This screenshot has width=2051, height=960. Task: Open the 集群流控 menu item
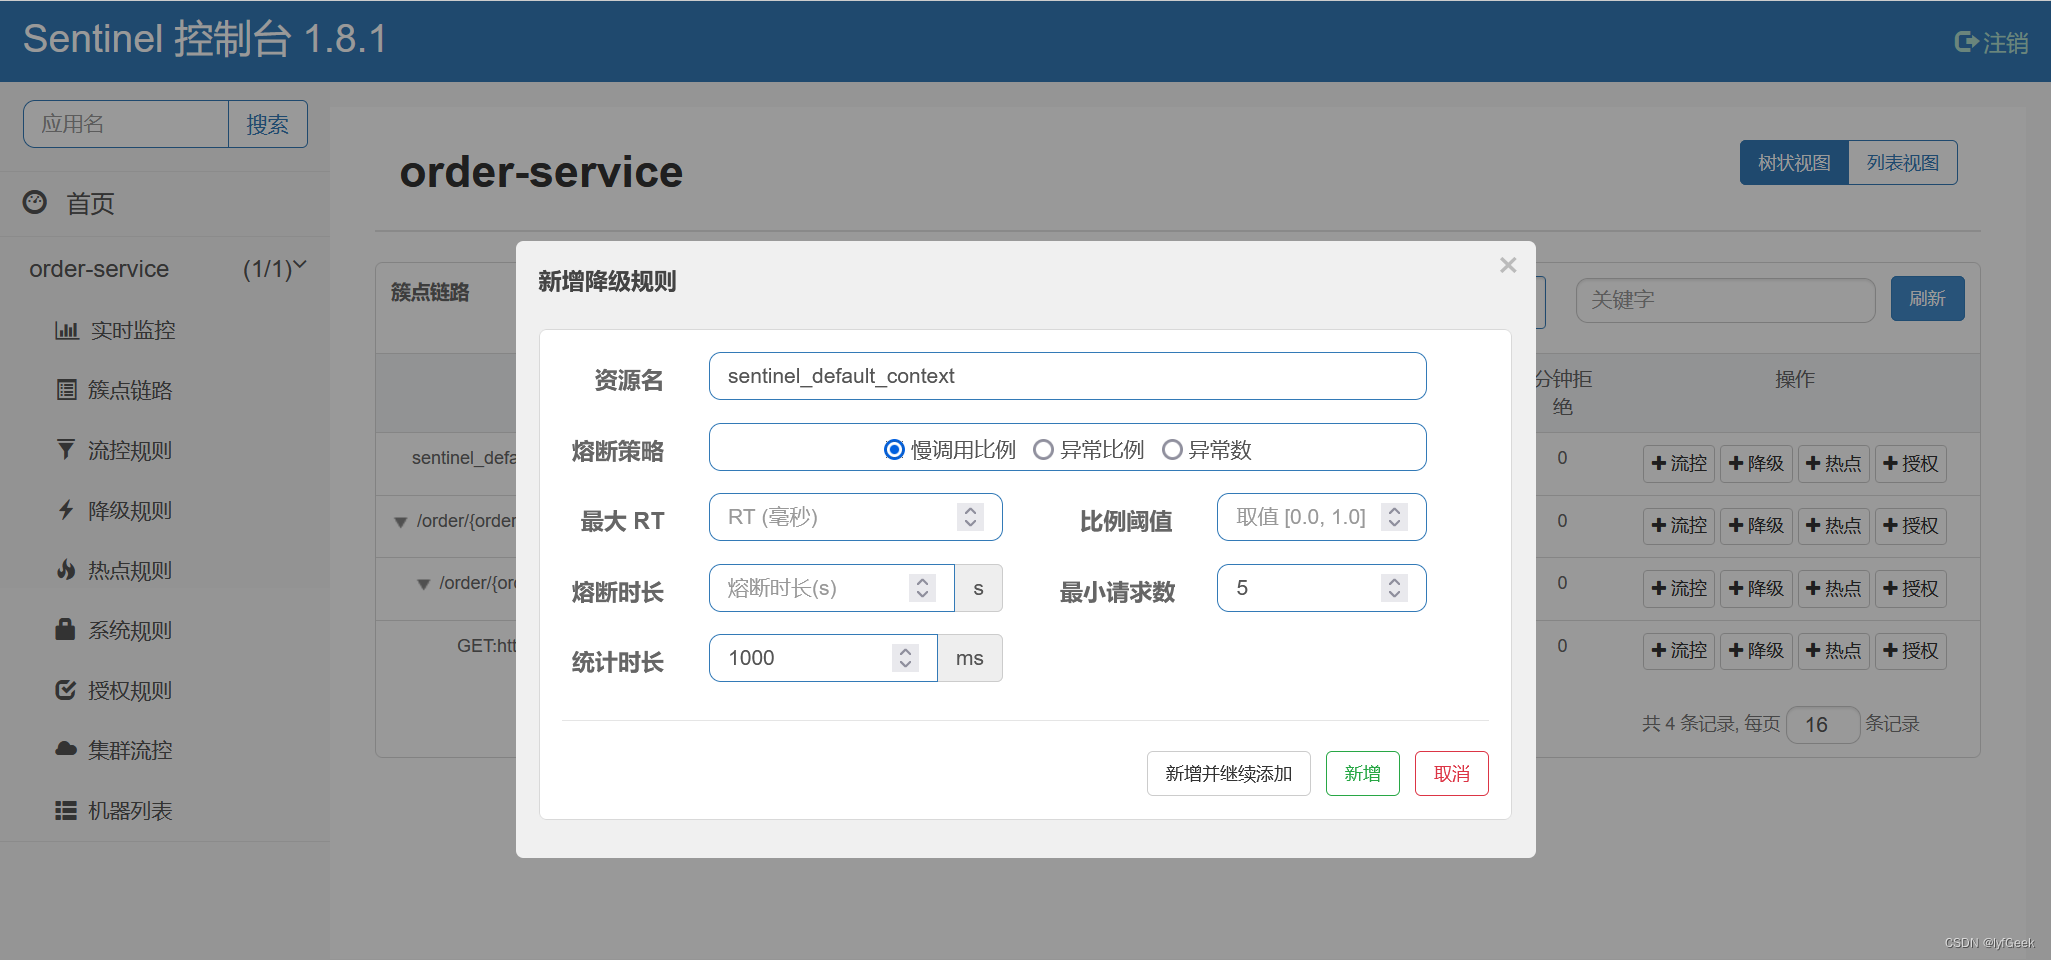click(130, 750)
